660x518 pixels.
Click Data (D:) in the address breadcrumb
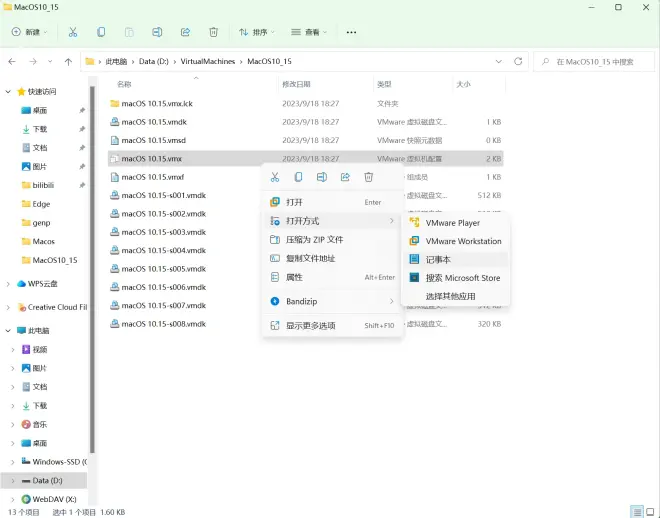pyautogui.click(x=153, y=61)
